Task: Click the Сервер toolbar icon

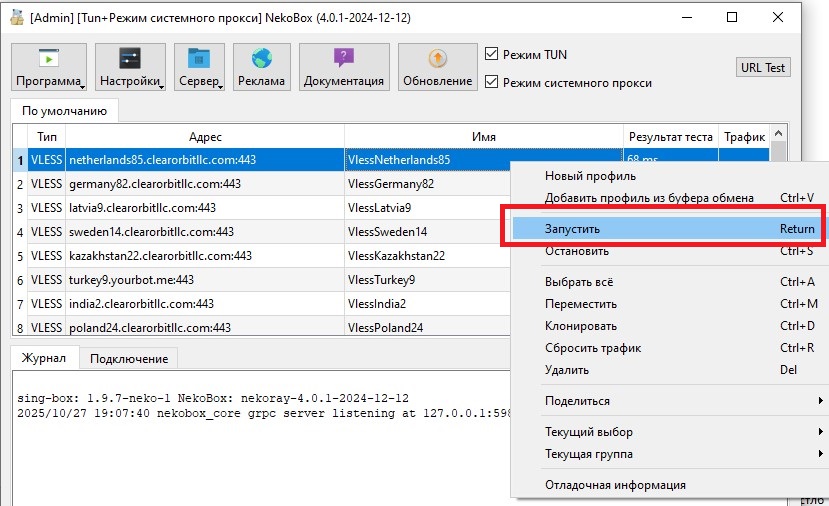Action: 198,59
